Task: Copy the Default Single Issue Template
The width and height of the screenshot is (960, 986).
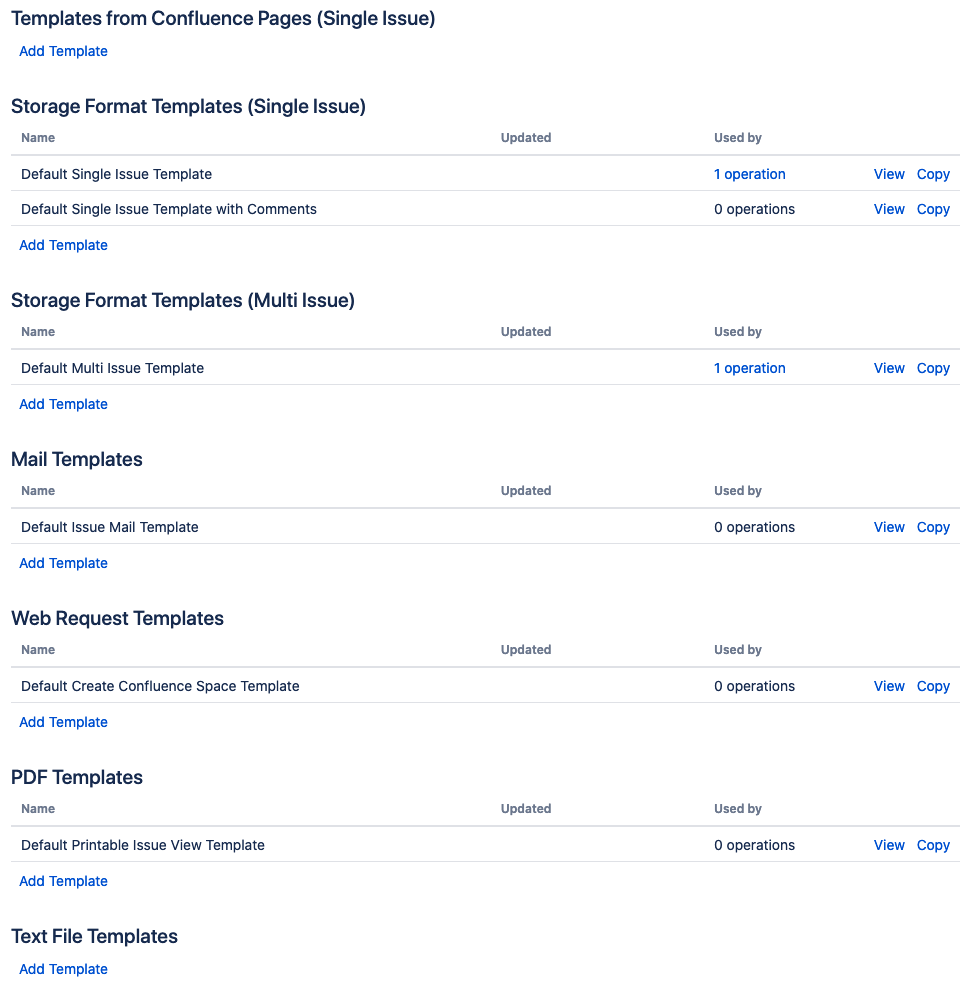Action: pyautogui.click(x=932, y=174)
